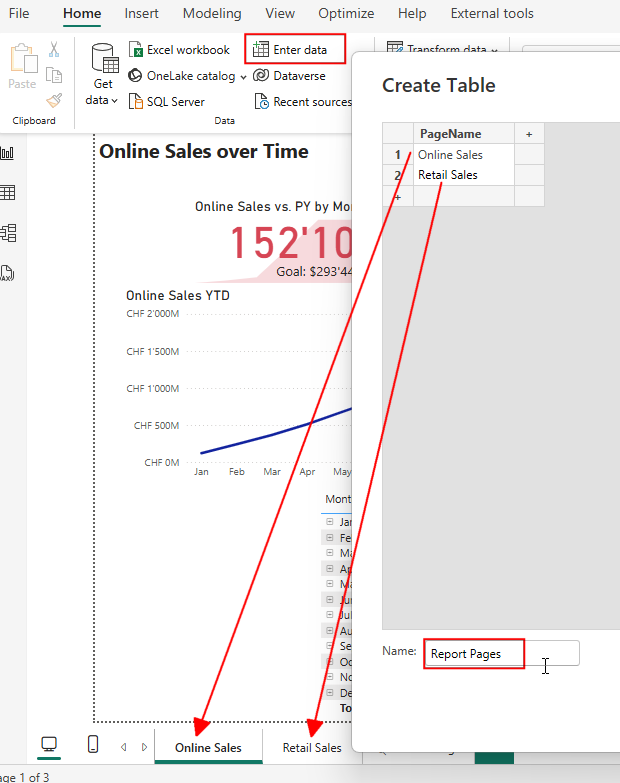Click the Cut scissors icon
620x783 pixels.
tap(54, 49)
